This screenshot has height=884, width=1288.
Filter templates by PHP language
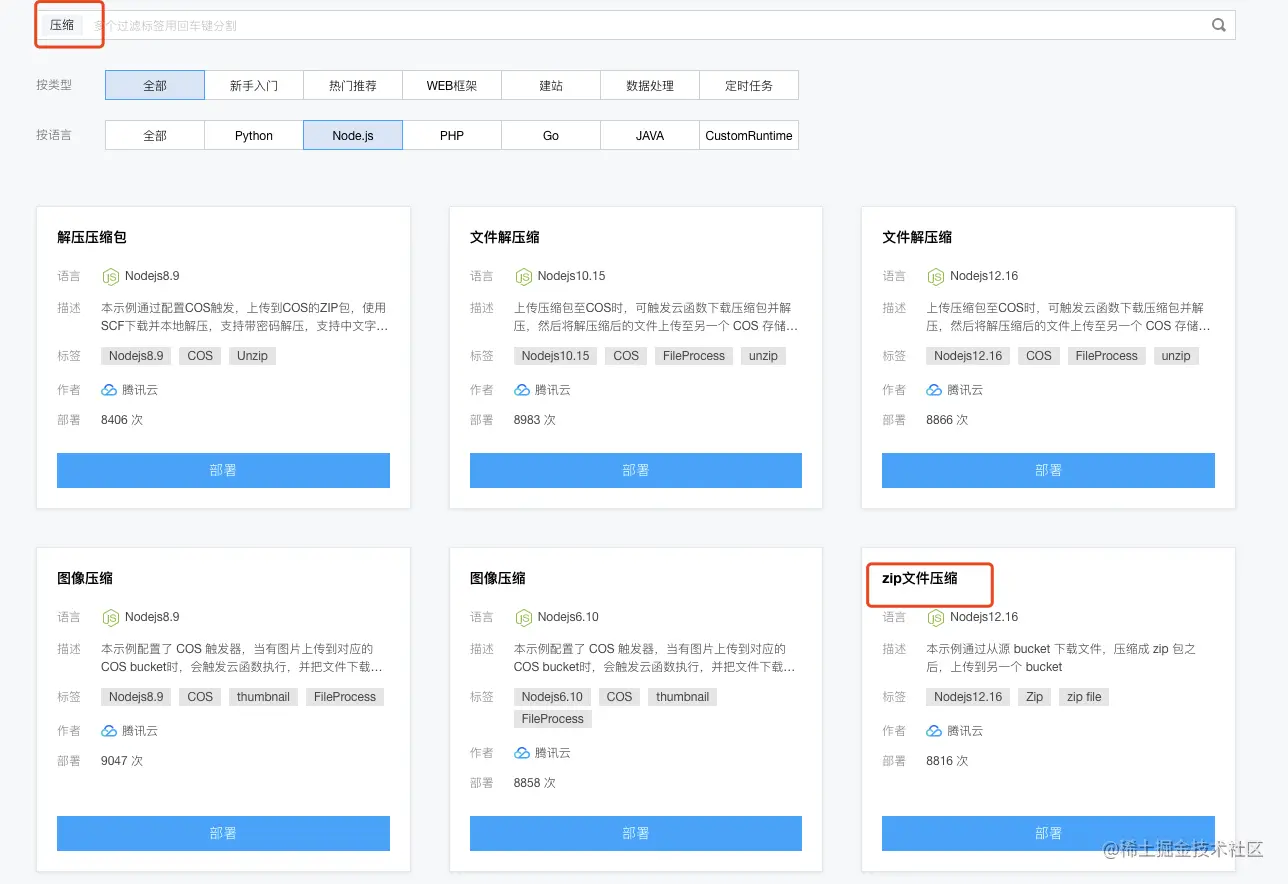click(452, 135)
